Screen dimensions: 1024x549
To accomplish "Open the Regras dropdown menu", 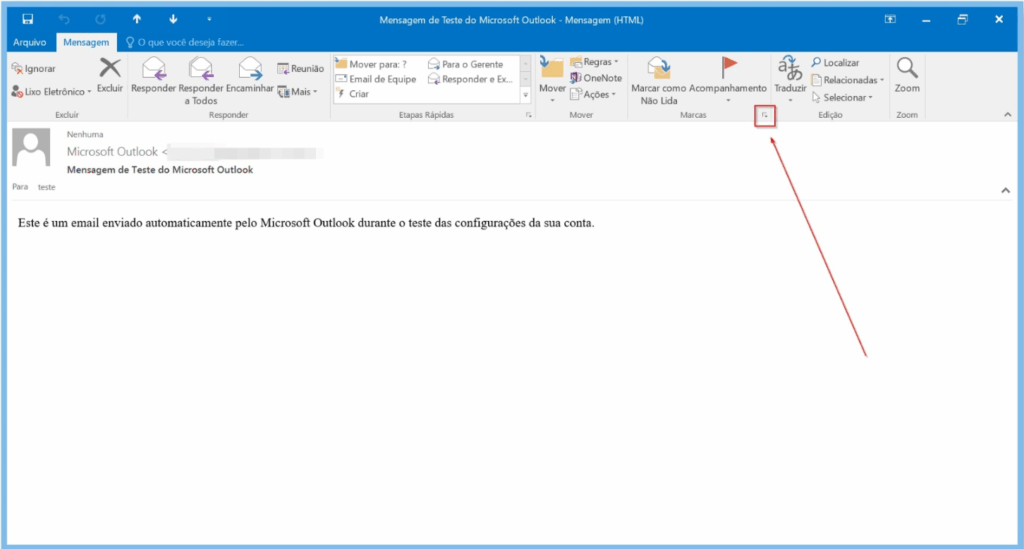I will click(x=594, y=62).
